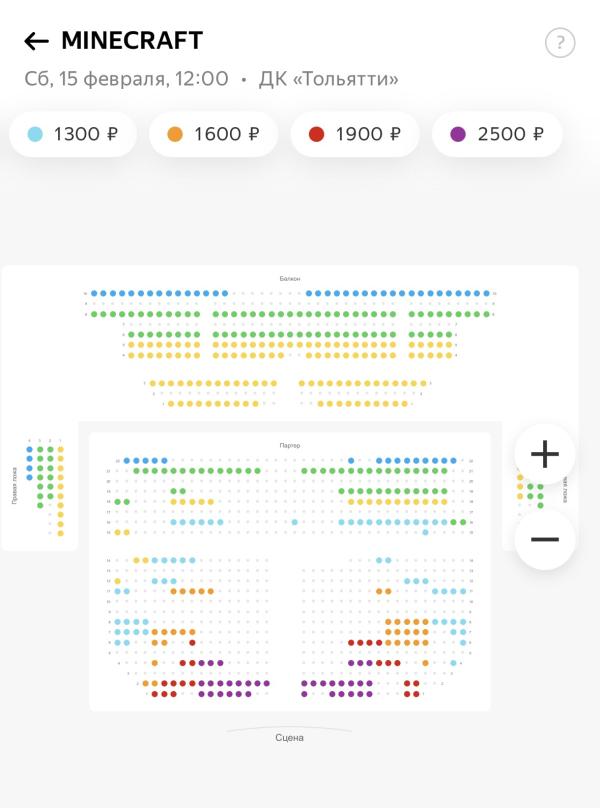
Task: Select the Балкон section label
Action: tap(290, 278)
